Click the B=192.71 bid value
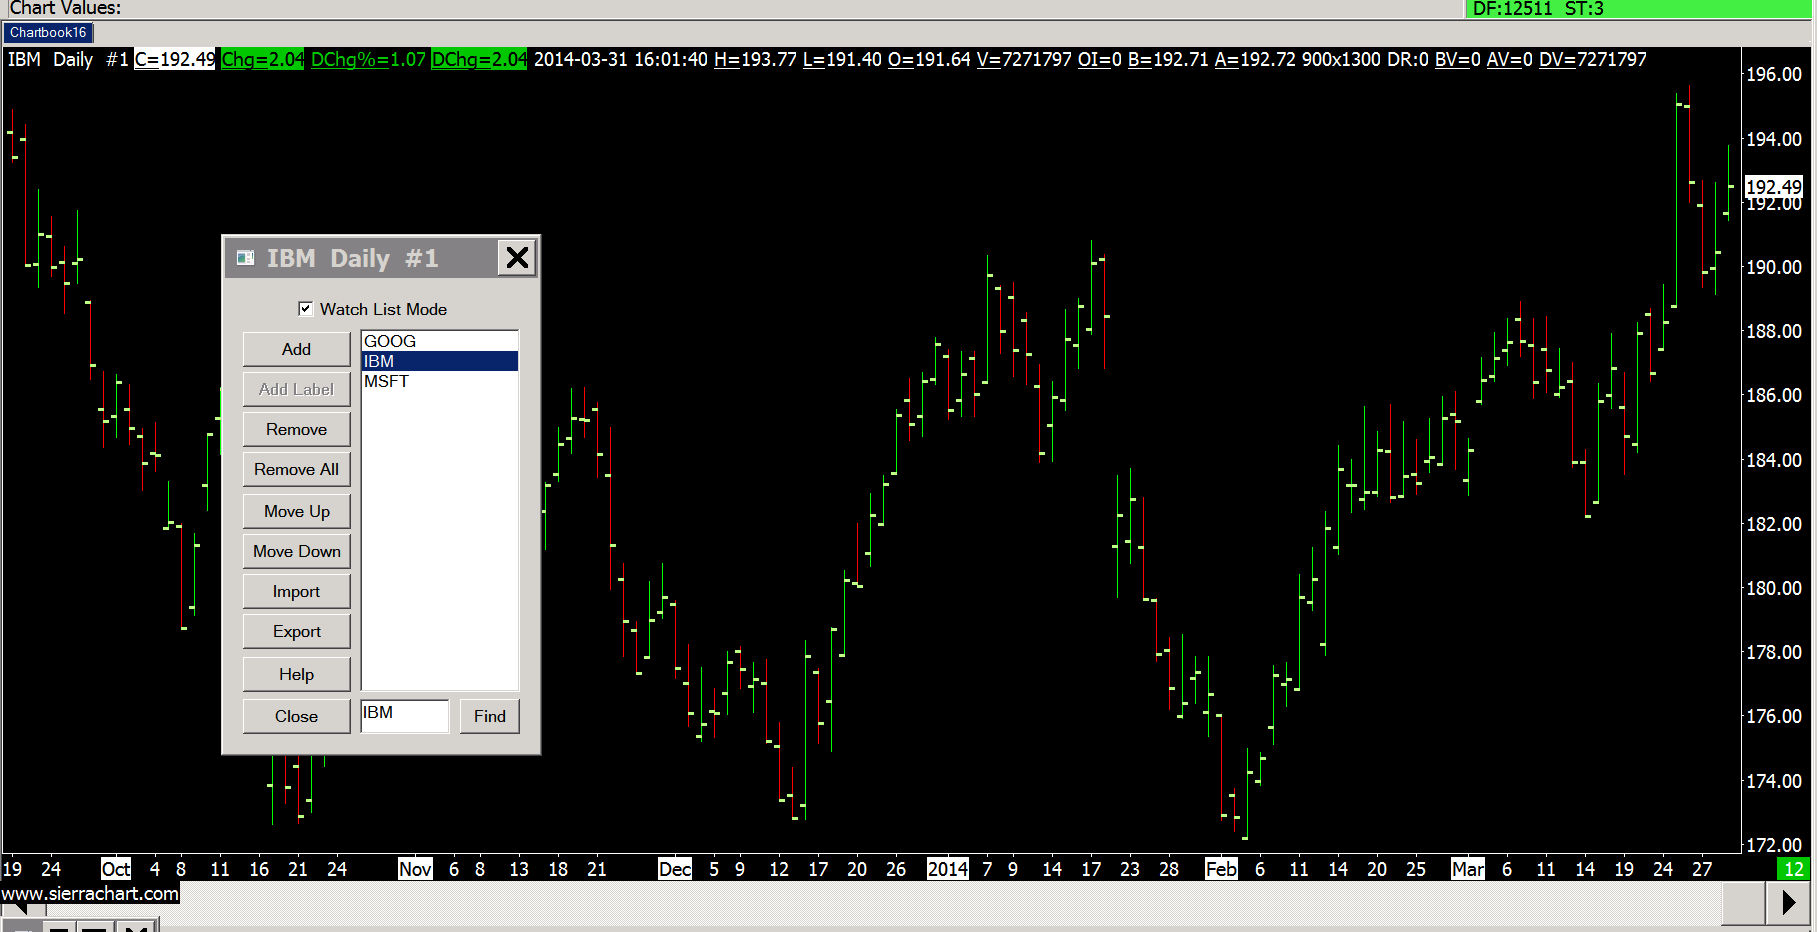 pos(1168,59)
